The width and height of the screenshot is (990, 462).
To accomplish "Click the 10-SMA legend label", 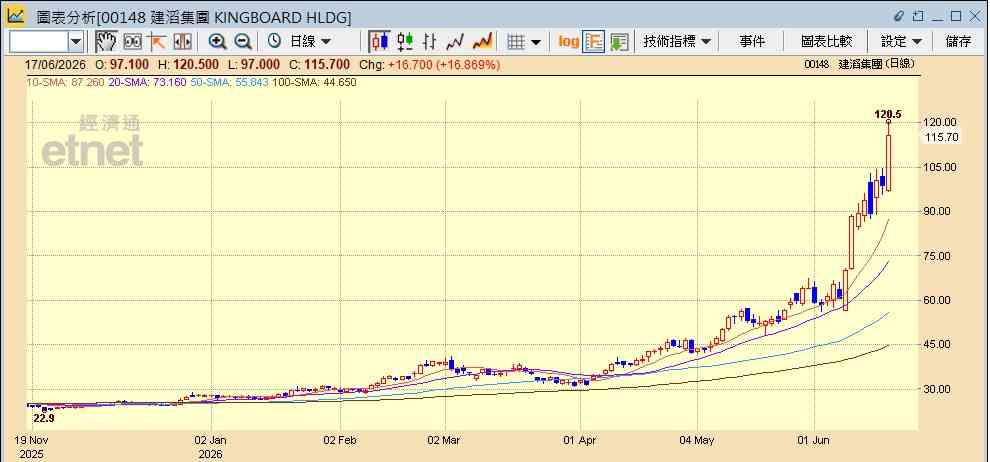I will coord(68,82).
